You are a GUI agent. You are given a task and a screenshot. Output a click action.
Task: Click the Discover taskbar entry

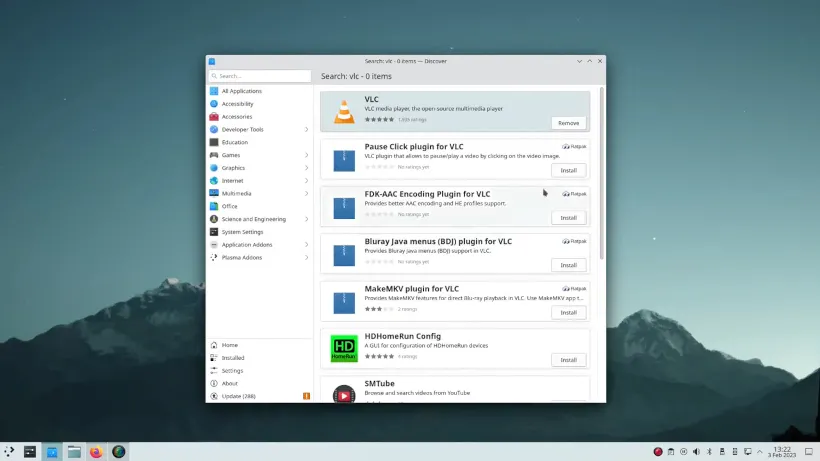point(52,452)
